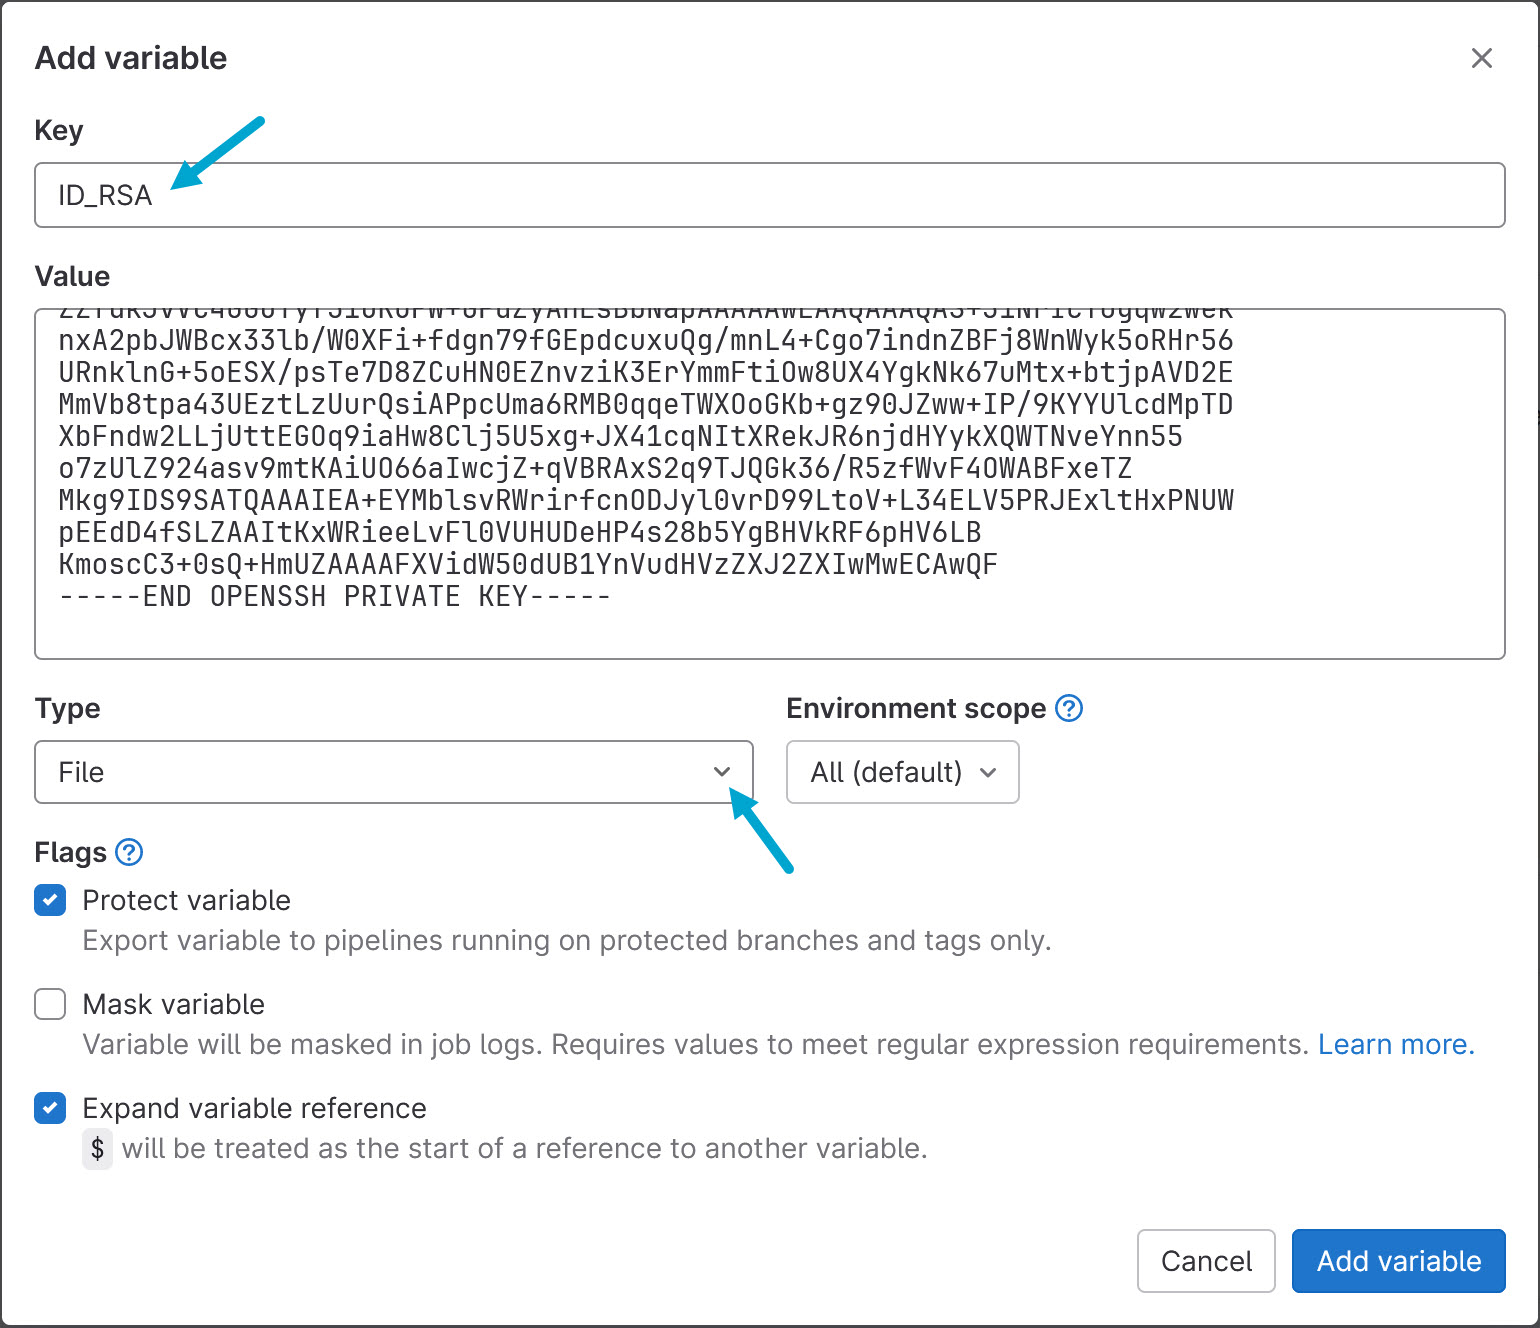Viewport: 1540px width, 1328px height.
Task: Focus the Key field containing ID_RSA
Action: point(769,195)
